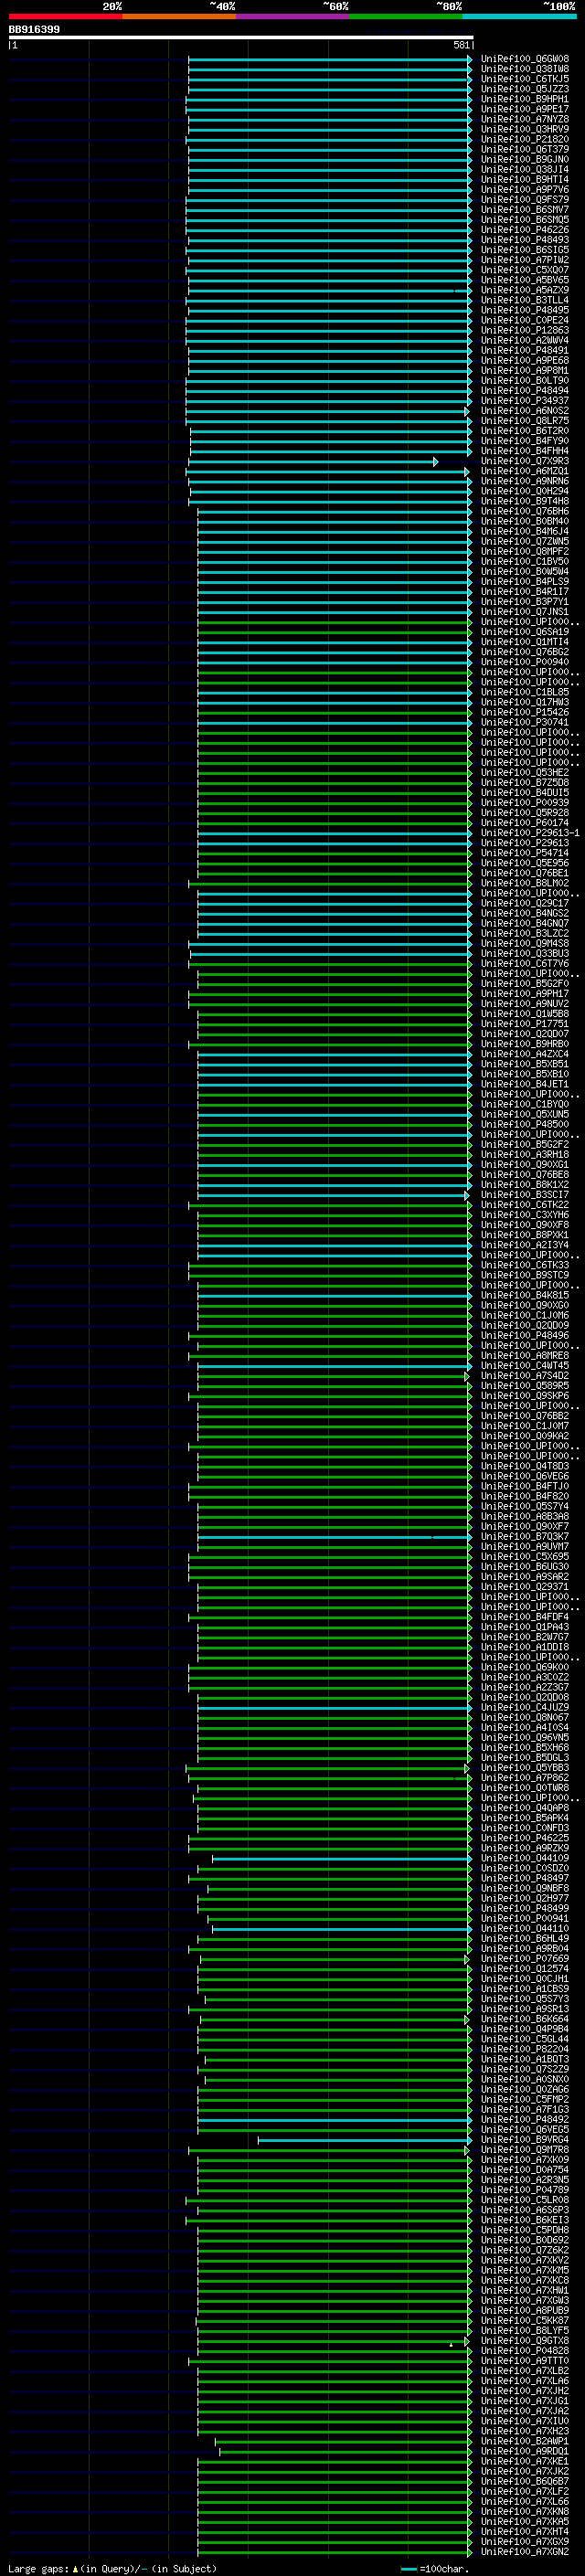Select label UniRef100_P48492
This screenshot has height=2576, width=585.
[x=525, y=2119]
